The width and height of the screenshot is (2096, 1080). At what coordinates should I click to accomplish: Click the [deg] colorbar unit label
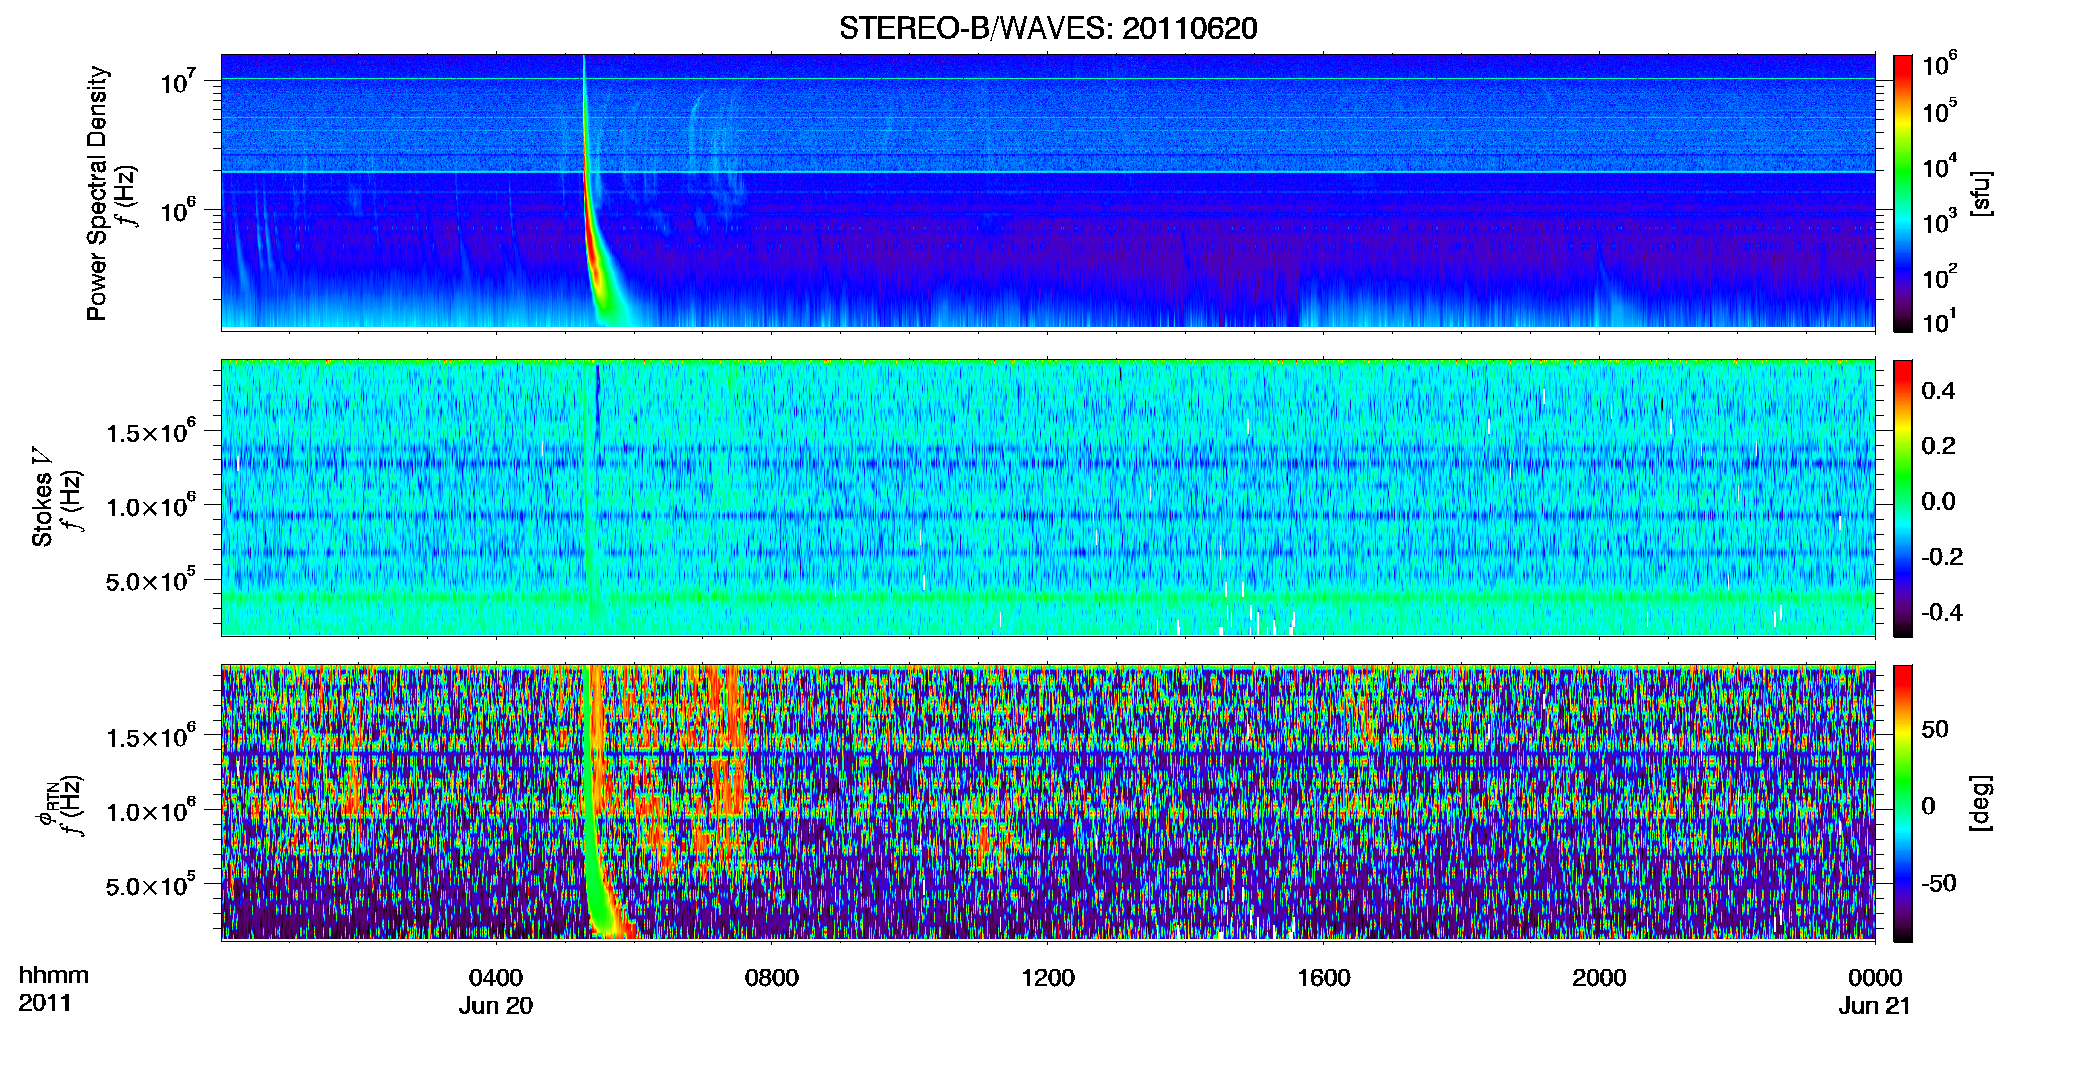(1980, 803)
